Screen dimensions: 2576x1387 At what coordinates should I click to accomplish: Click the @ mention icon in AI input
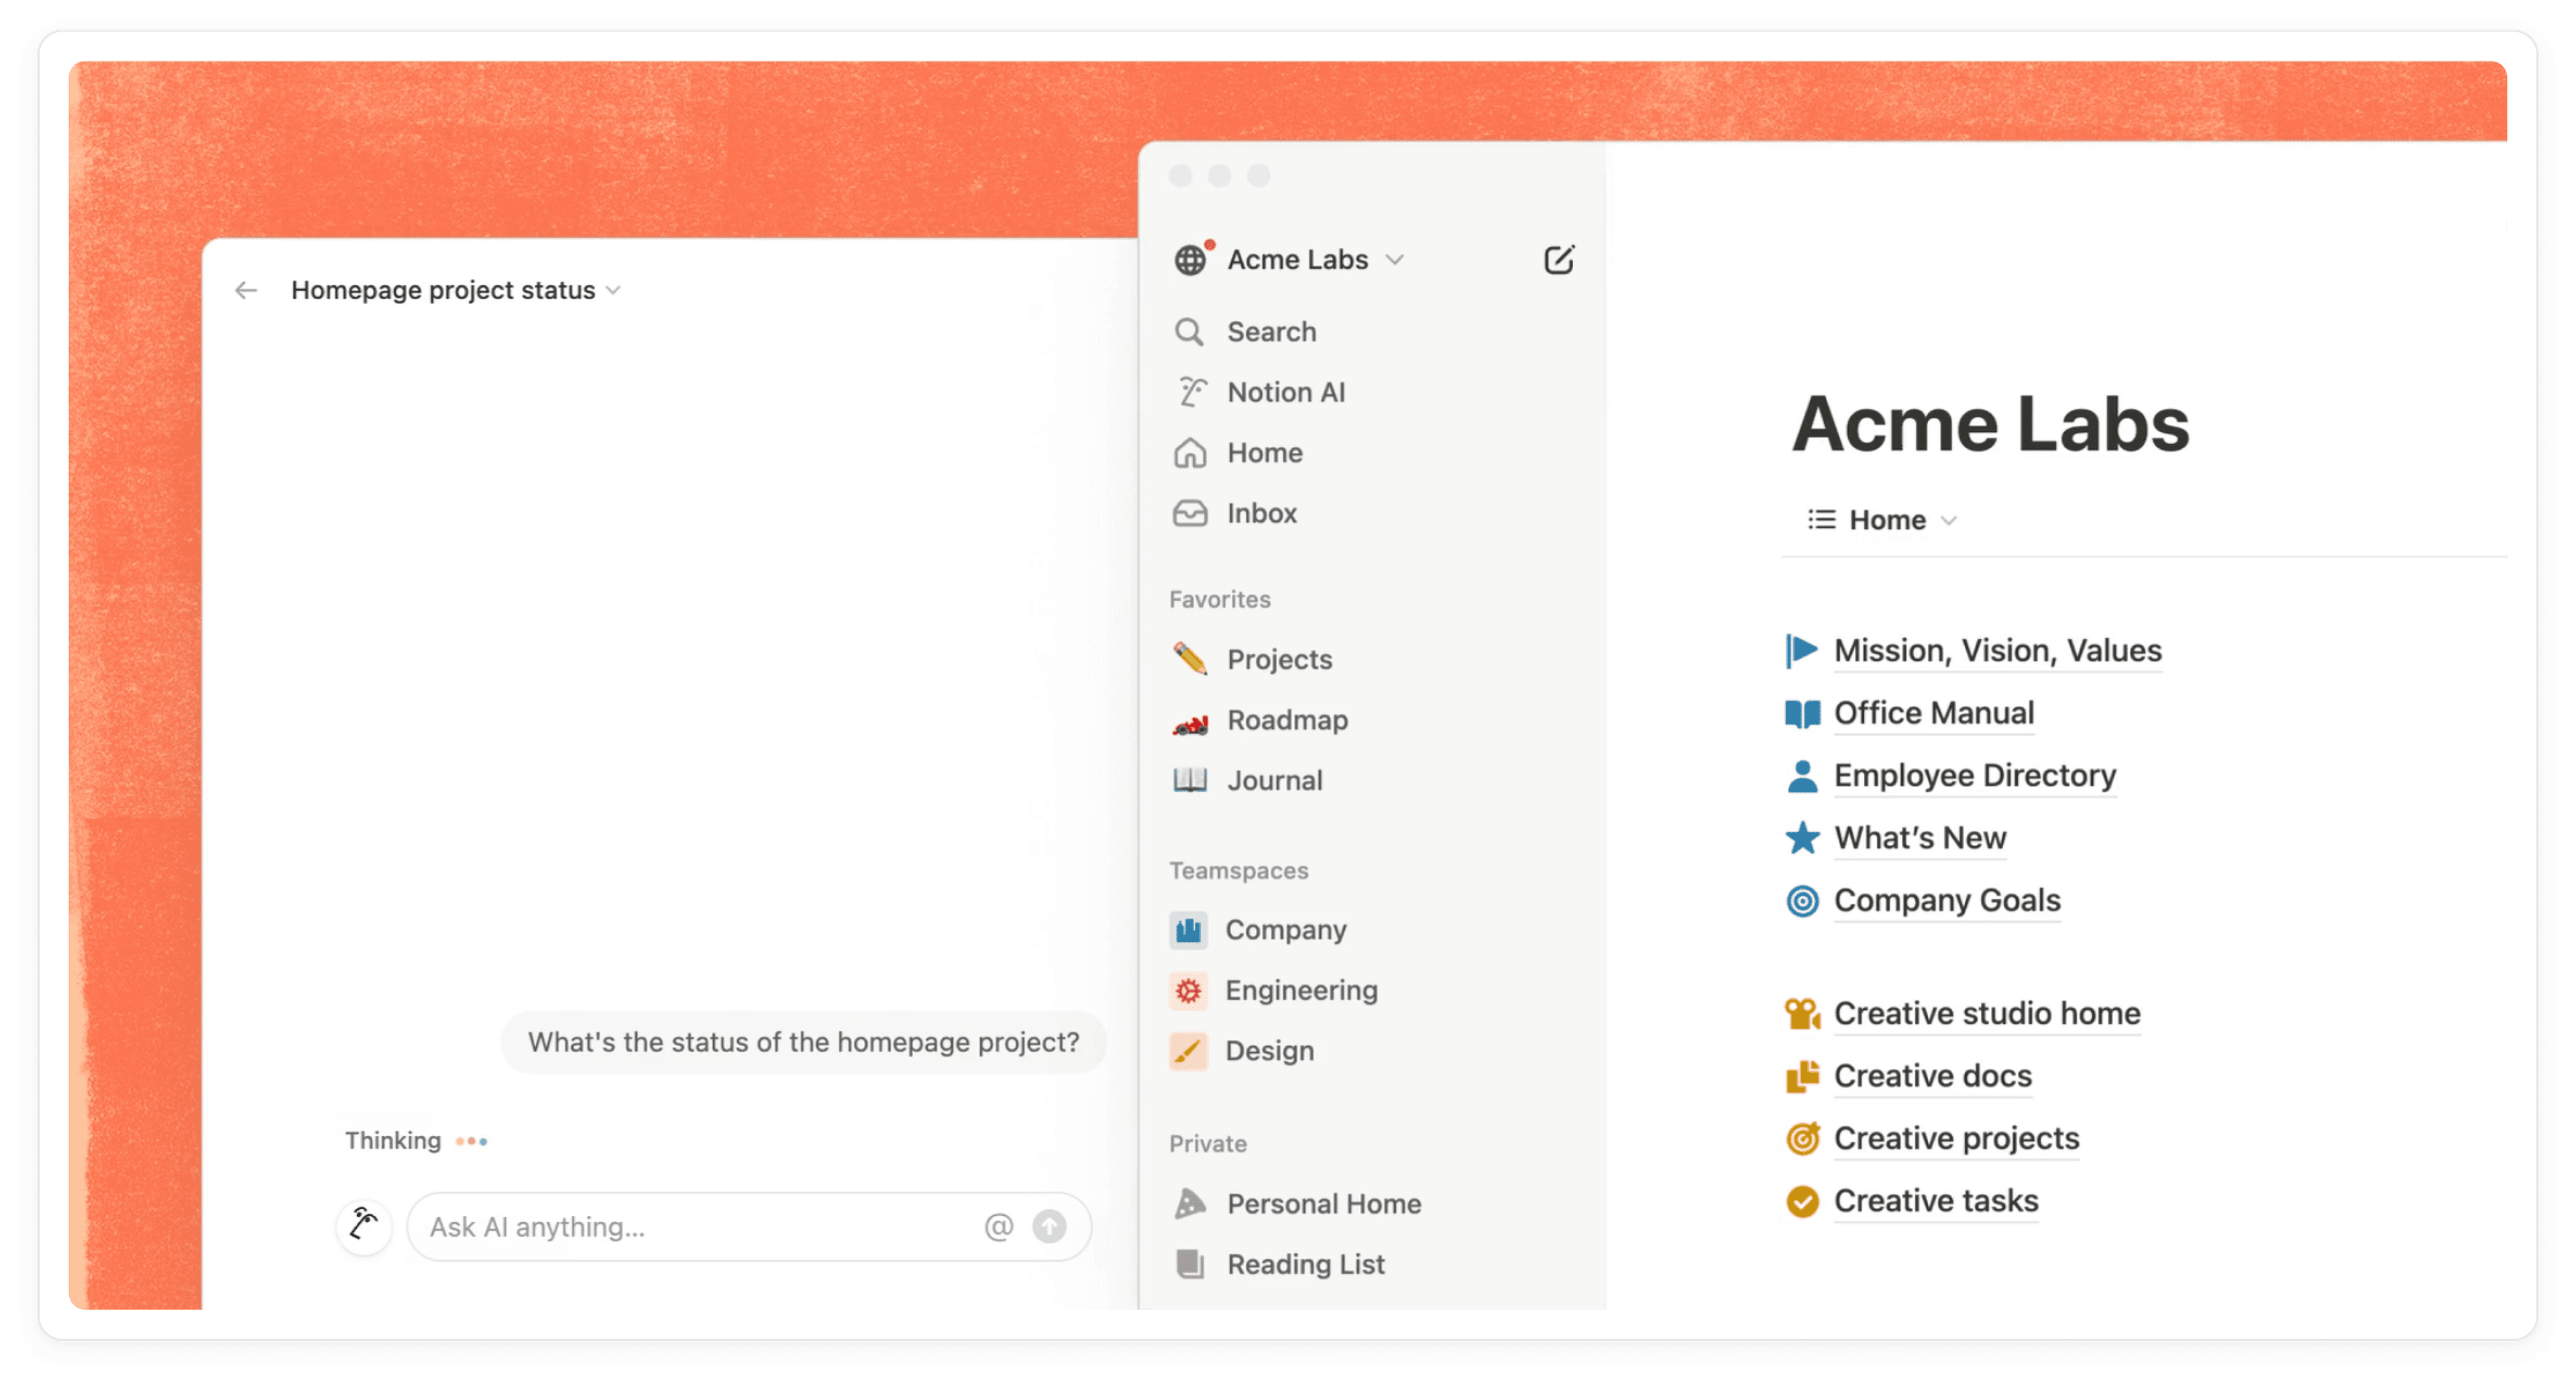point(998,1227)
